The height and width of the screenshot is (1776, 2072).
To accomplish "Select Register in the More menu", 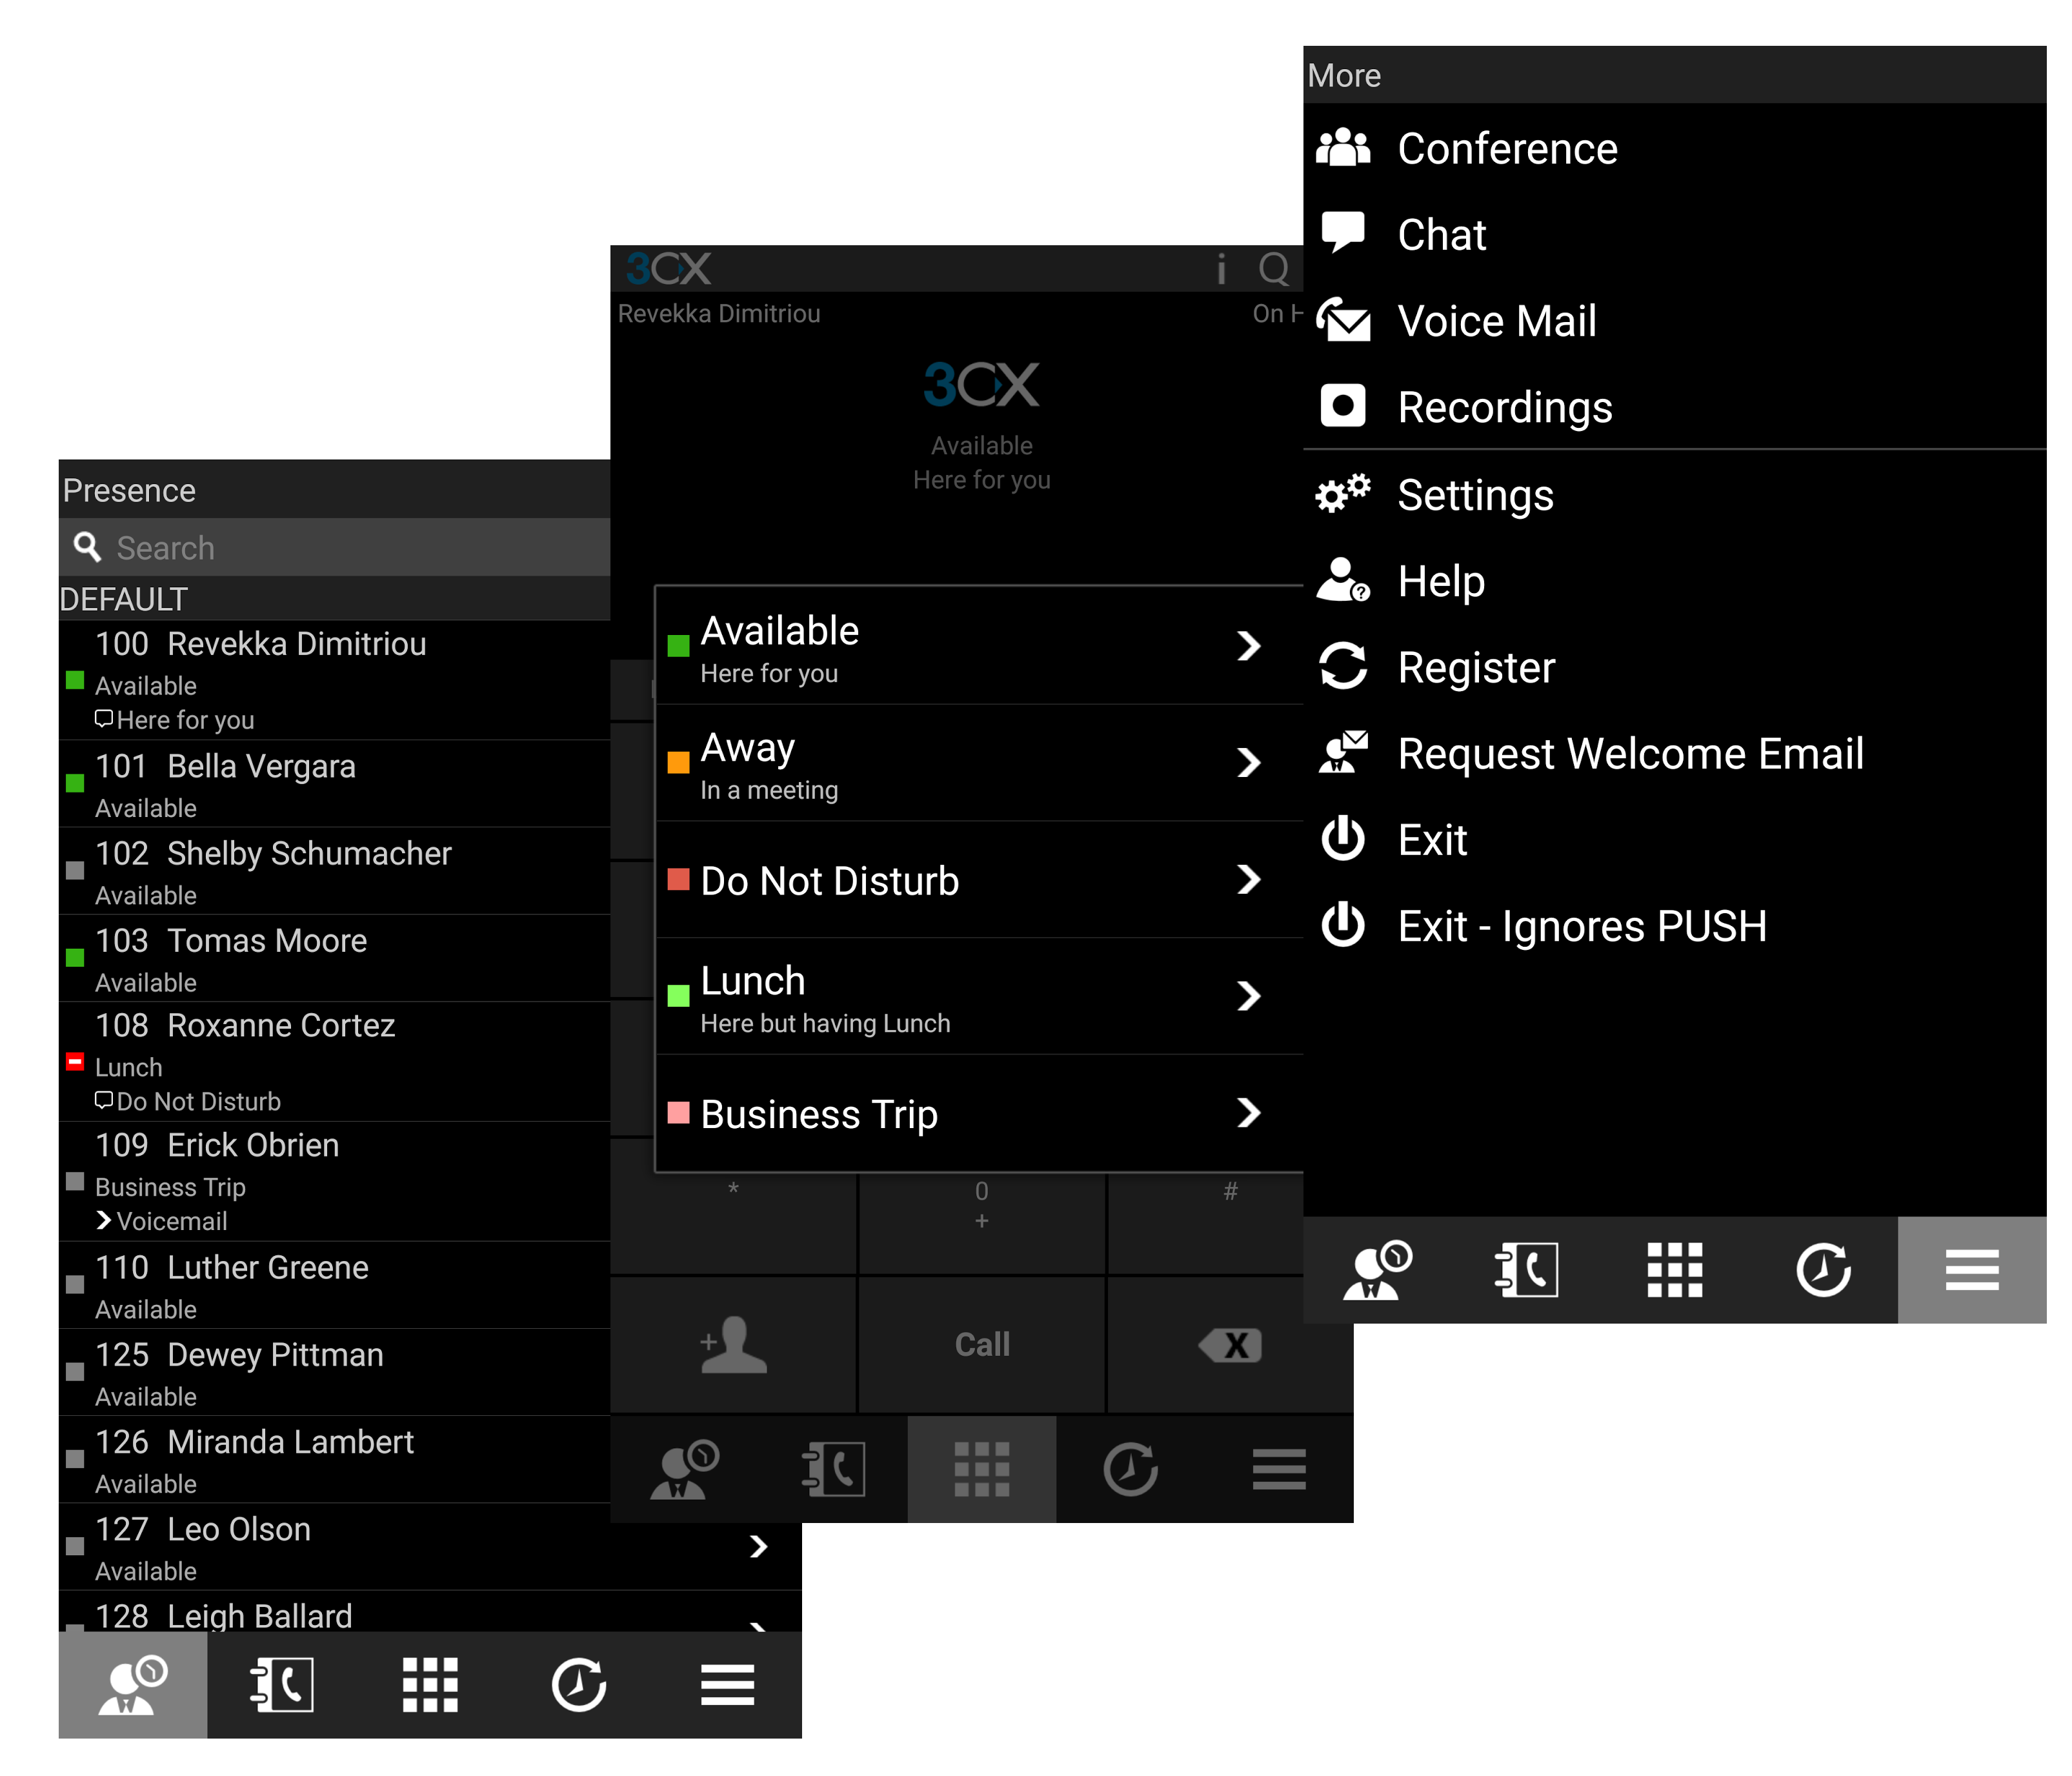I will coord(1674,666).
